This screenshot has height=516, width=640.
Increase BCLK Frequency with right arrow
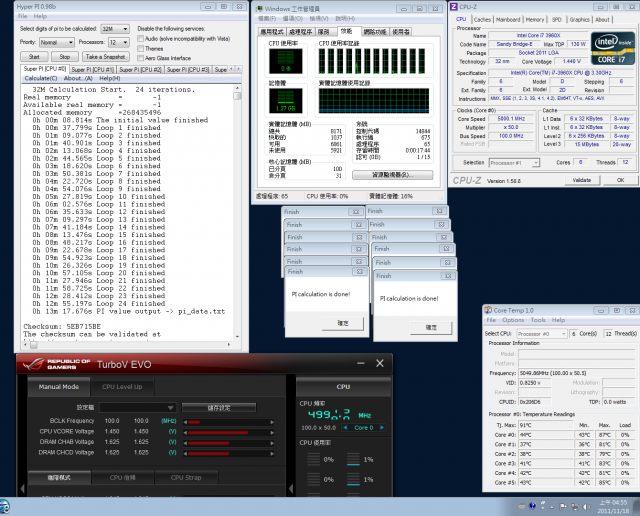(x=272, y=422)
